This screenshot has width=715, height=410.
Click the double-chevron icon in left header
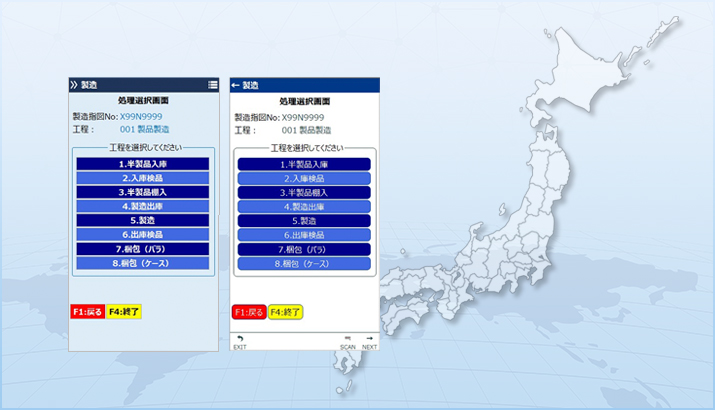(x=74, y=85)
